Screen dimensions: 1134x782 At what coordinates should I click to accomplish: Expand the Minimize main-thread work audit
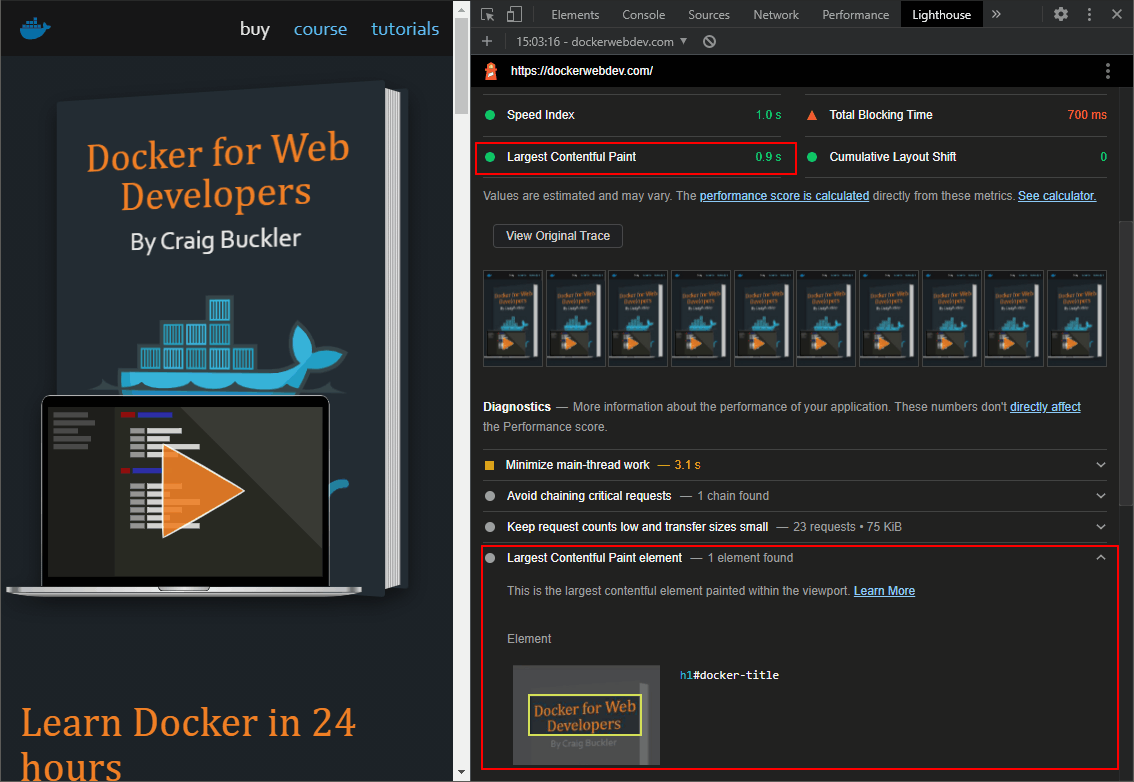click(x=1101, y=465)
